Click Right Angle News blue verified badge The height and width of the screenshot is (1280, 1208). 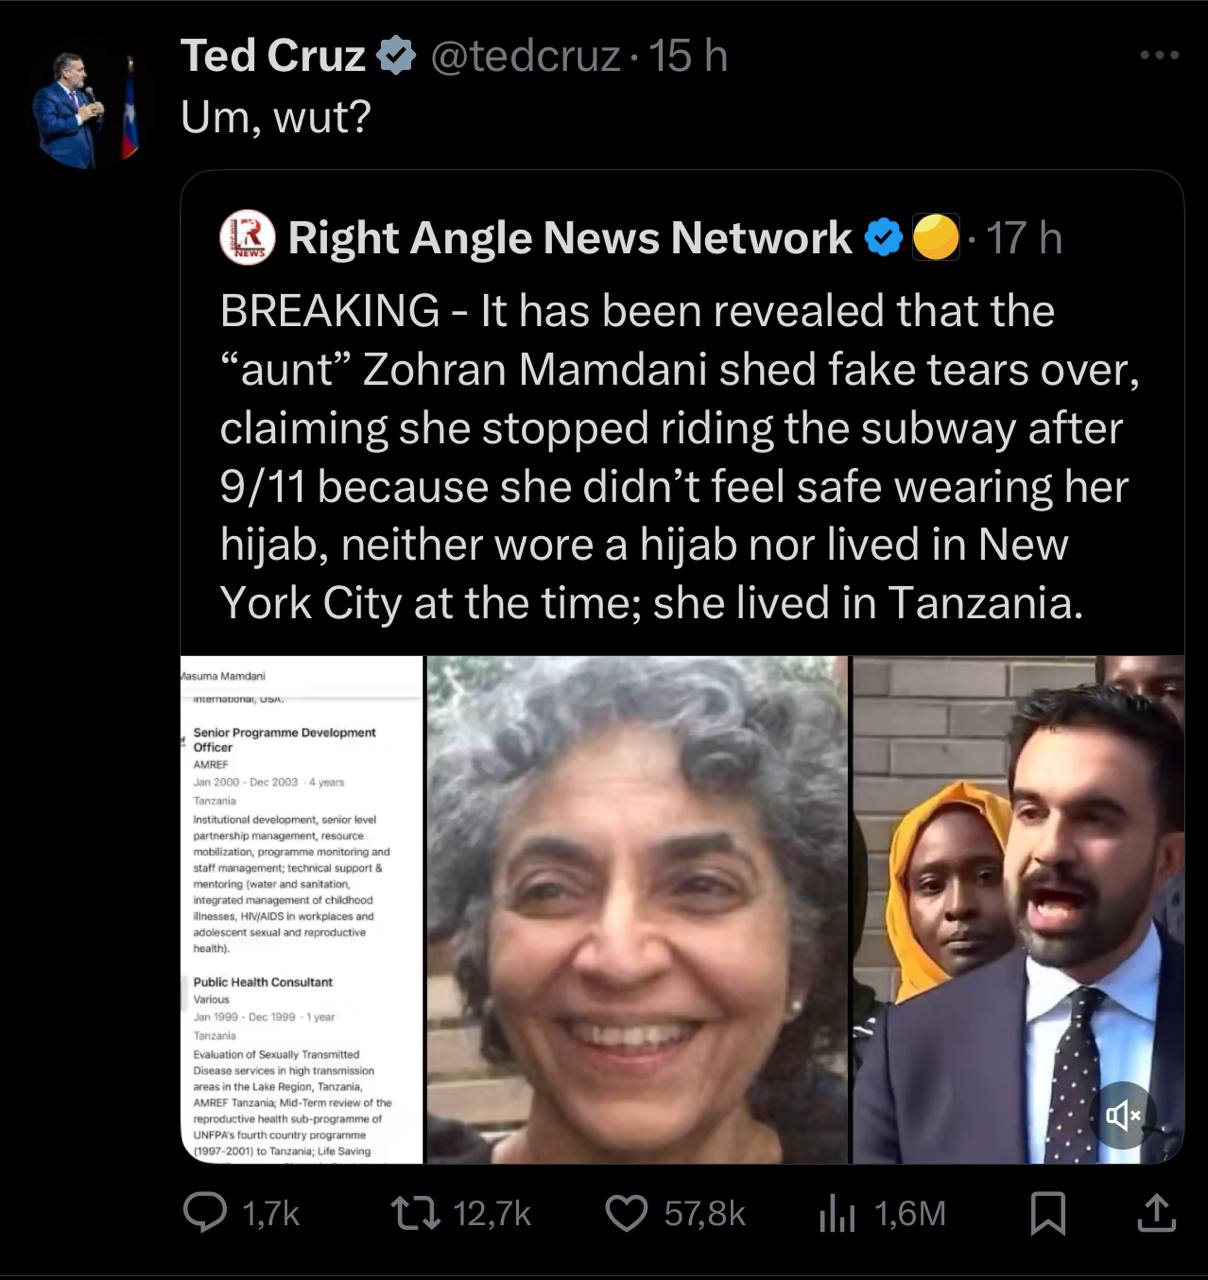point(883,238)
